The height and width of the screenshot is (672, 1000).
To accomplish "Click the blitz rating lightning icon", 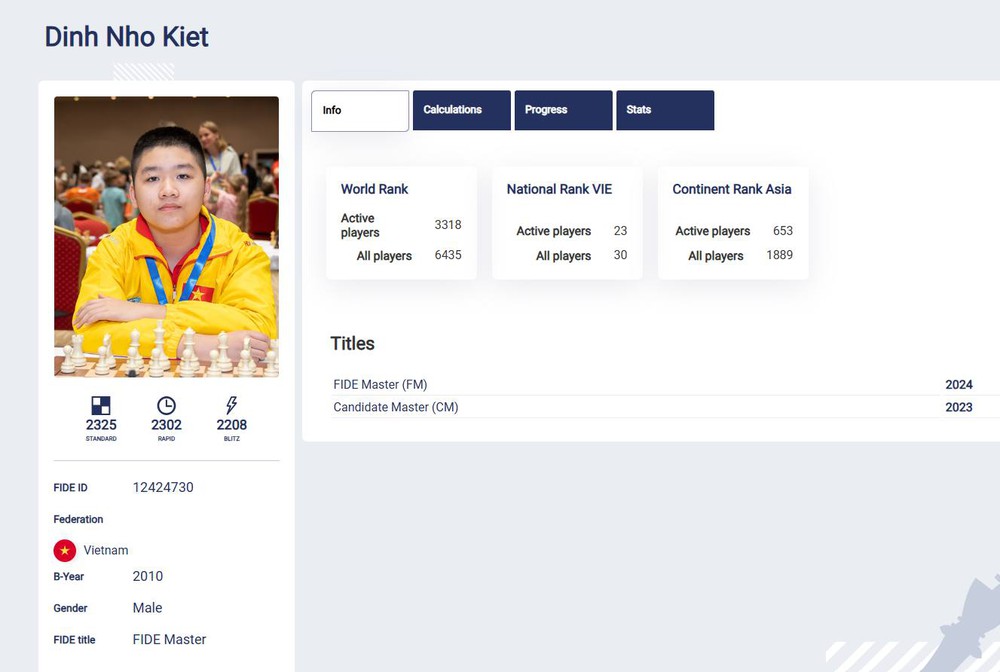I will pyautogui.click(x=232, y=405).
